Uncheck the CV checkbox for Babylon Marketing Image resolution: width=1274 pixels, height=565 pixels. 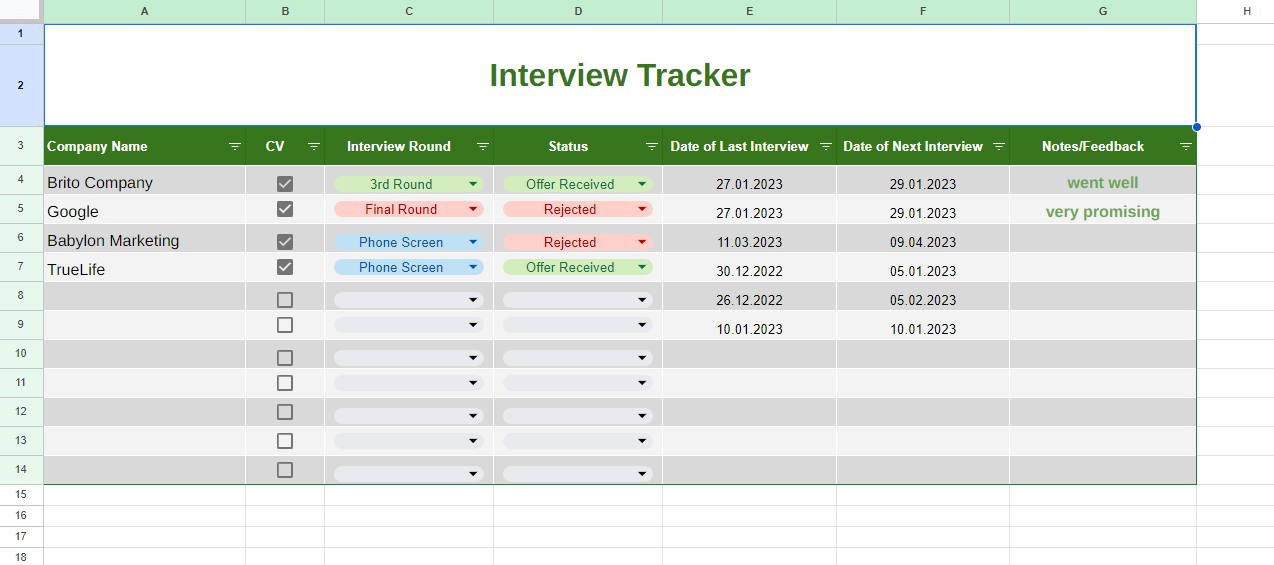click(x=285, y=242)
